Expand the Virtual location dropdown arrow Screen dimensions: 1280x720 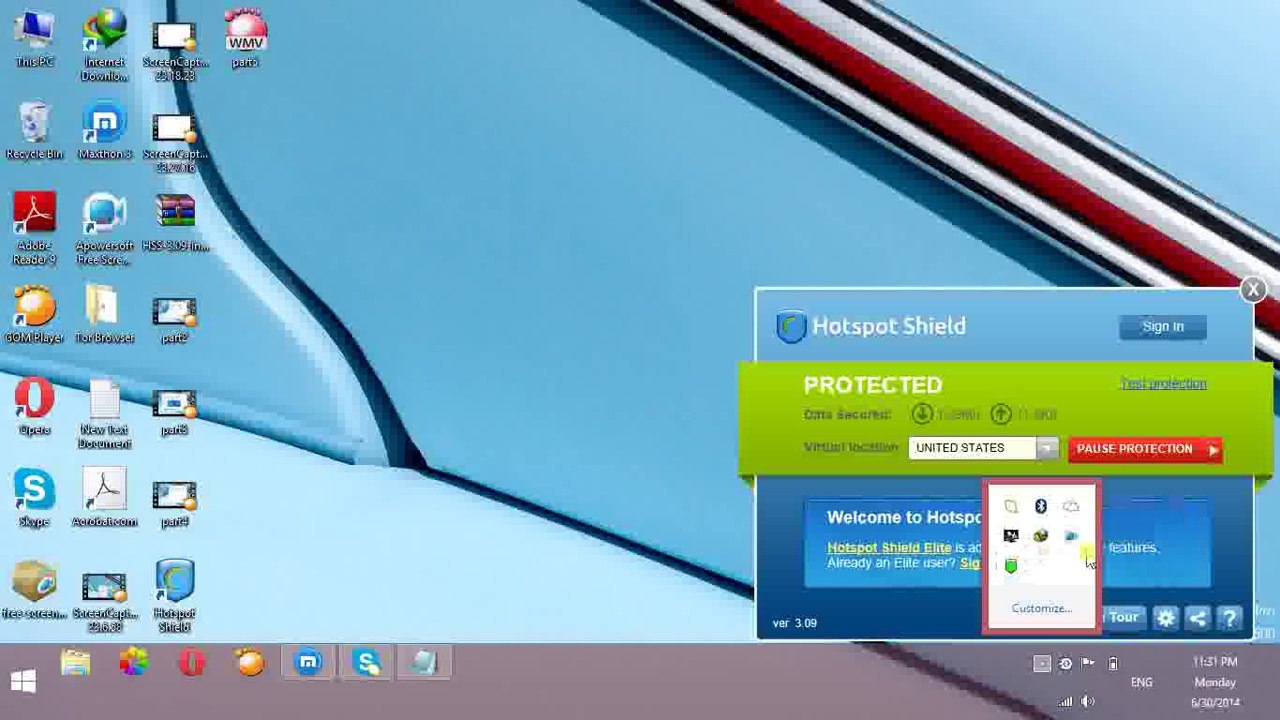coord(1046,448)
